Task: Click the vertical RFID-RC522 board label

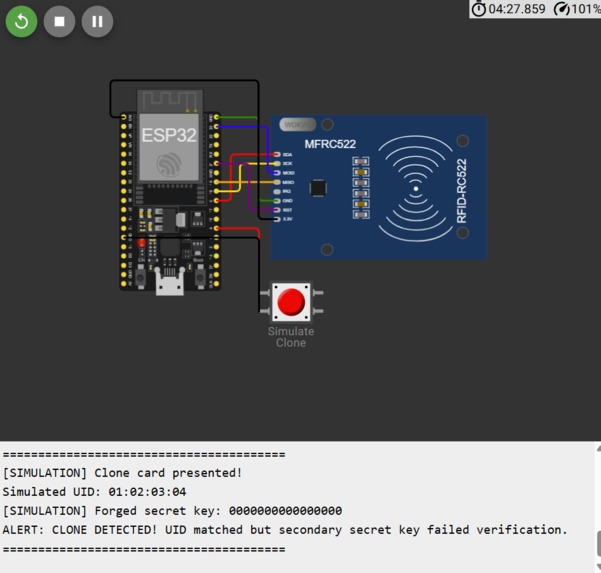Action: (461, 191)
